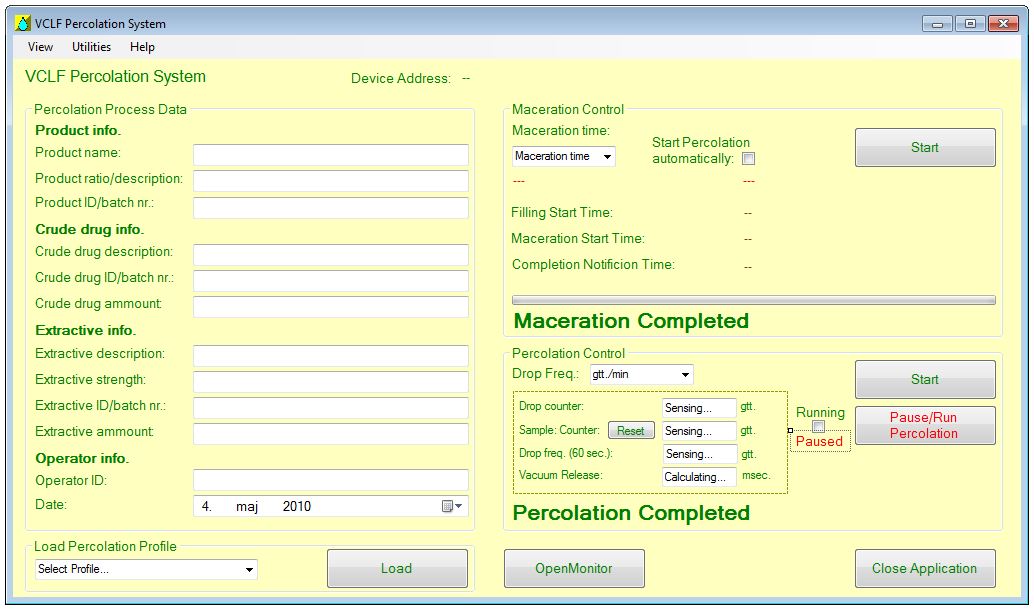
Task: Click the Pause/Run Percolation button
Action: click(x=925, y=425)
